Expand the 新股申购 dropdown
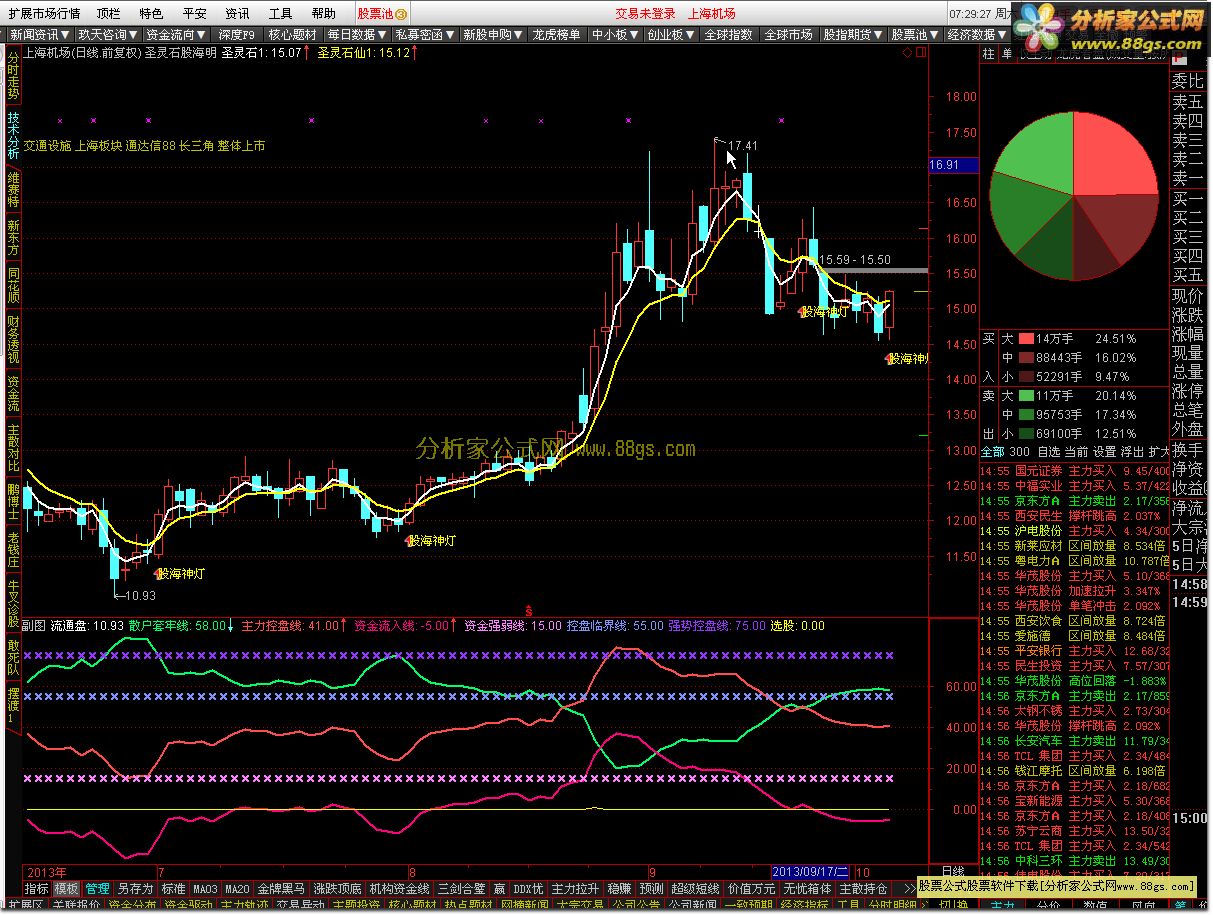Image resolution: width=1213 pixels, height=915 pixels. [491, 34]
